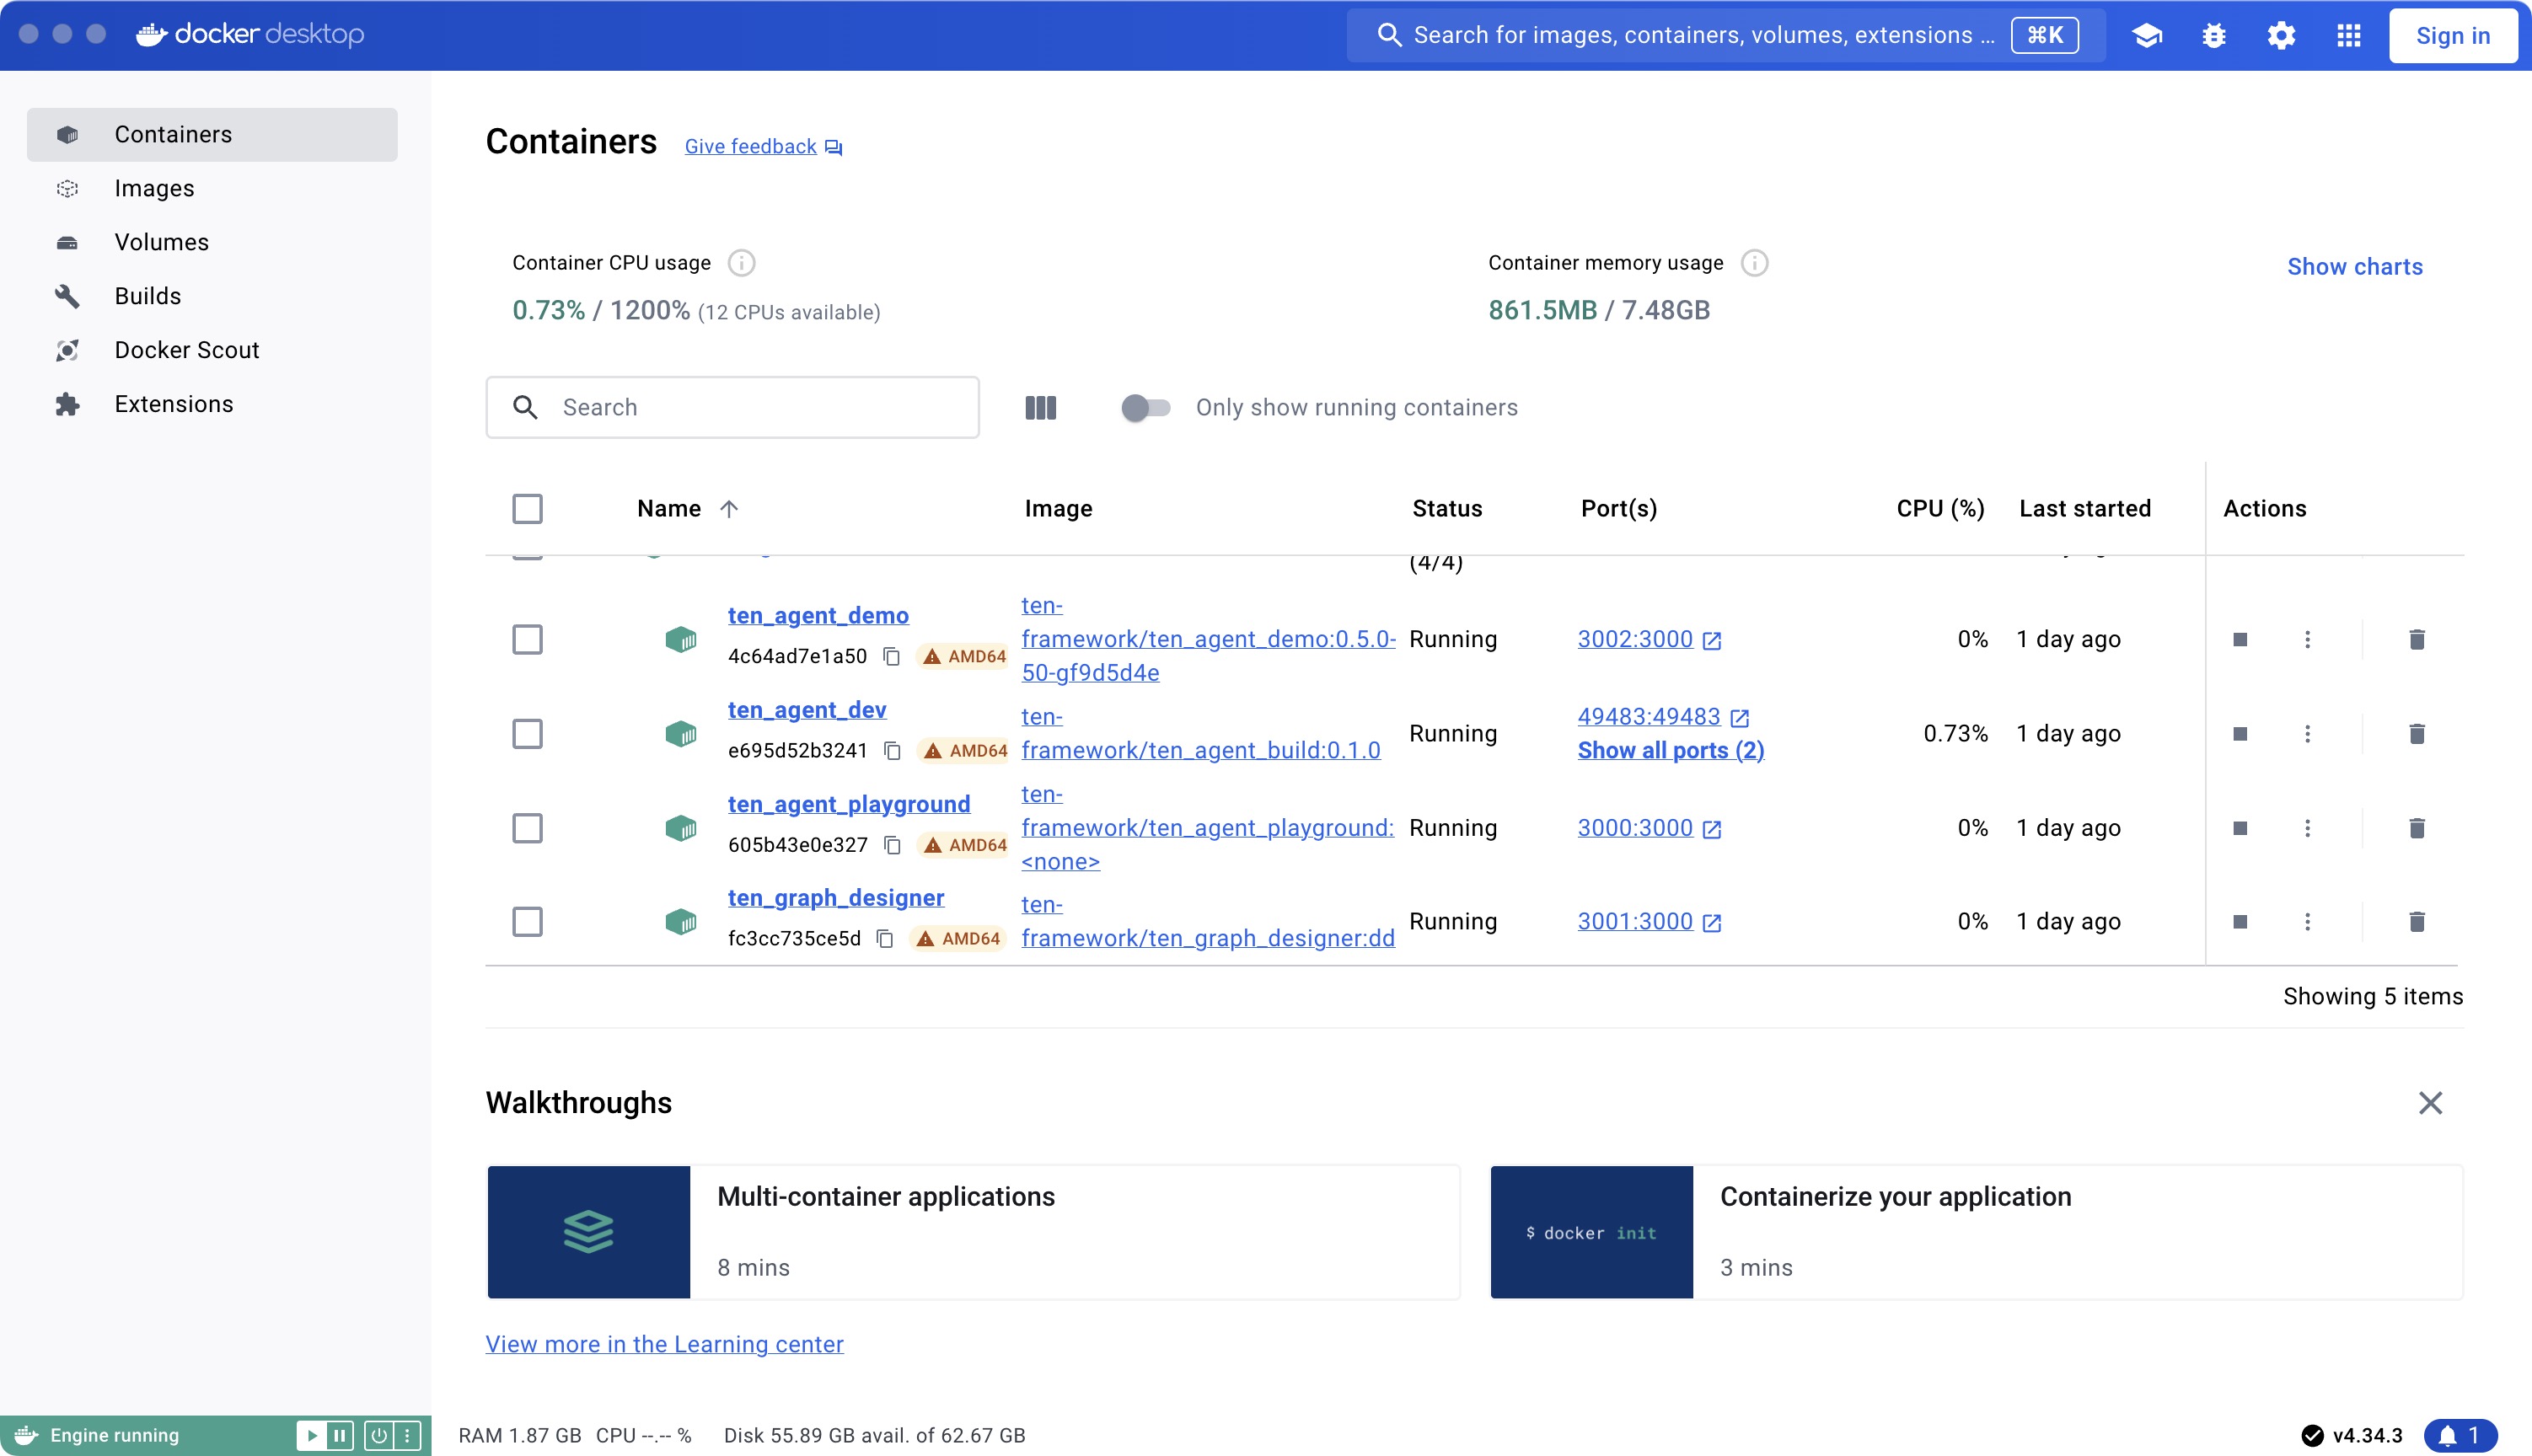Open the Give feedback link
Image resolution: width=2532 pixels, height=1456 pixels.
point(763,147)
